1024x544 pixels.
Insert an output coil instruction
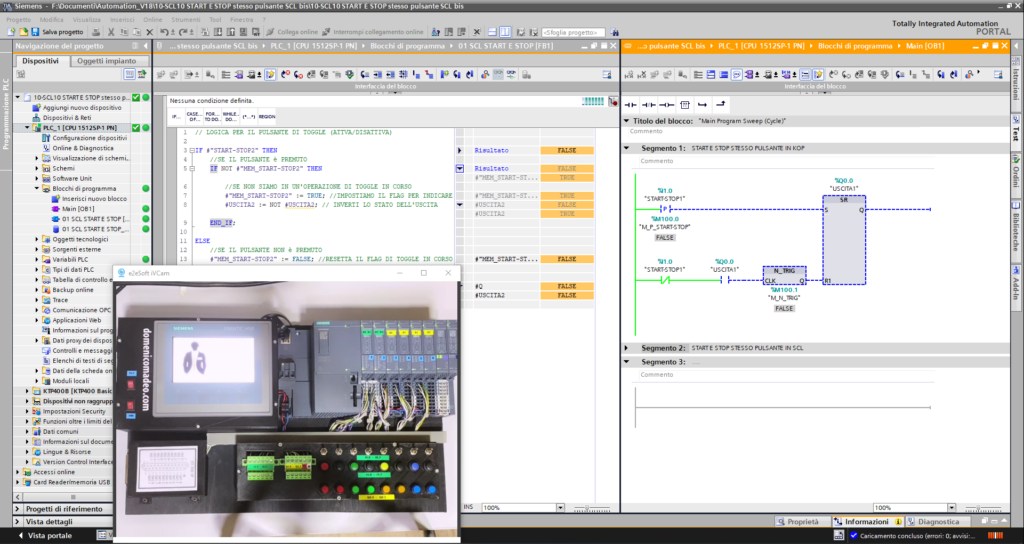coord(667,104)
